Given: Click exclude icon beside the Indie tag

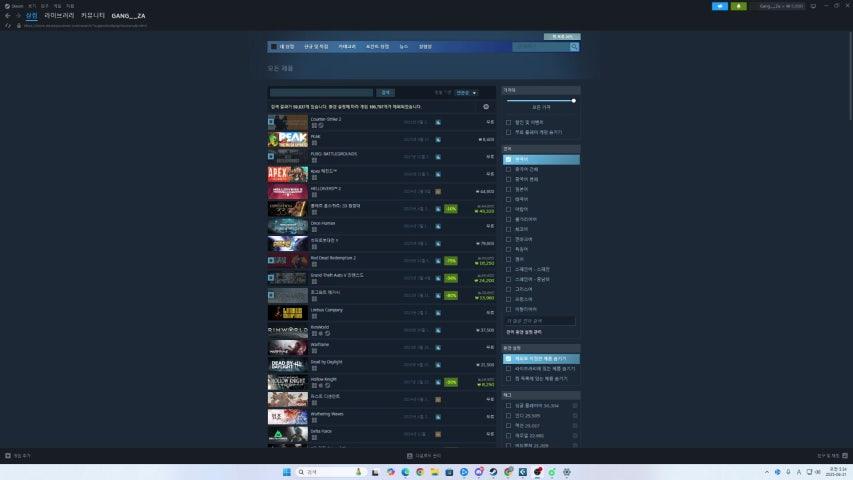Looking at the screenshot, I should coord(575,416).
